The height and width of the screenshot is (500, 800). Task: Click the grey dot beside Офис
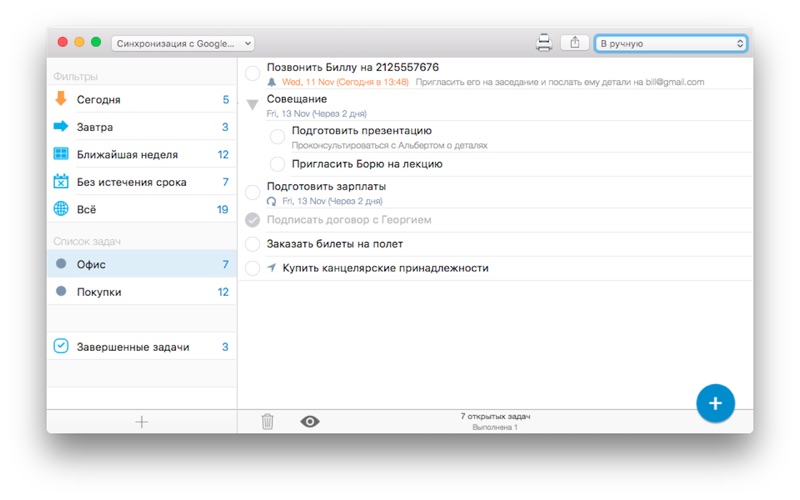click(x=61, y=264)
